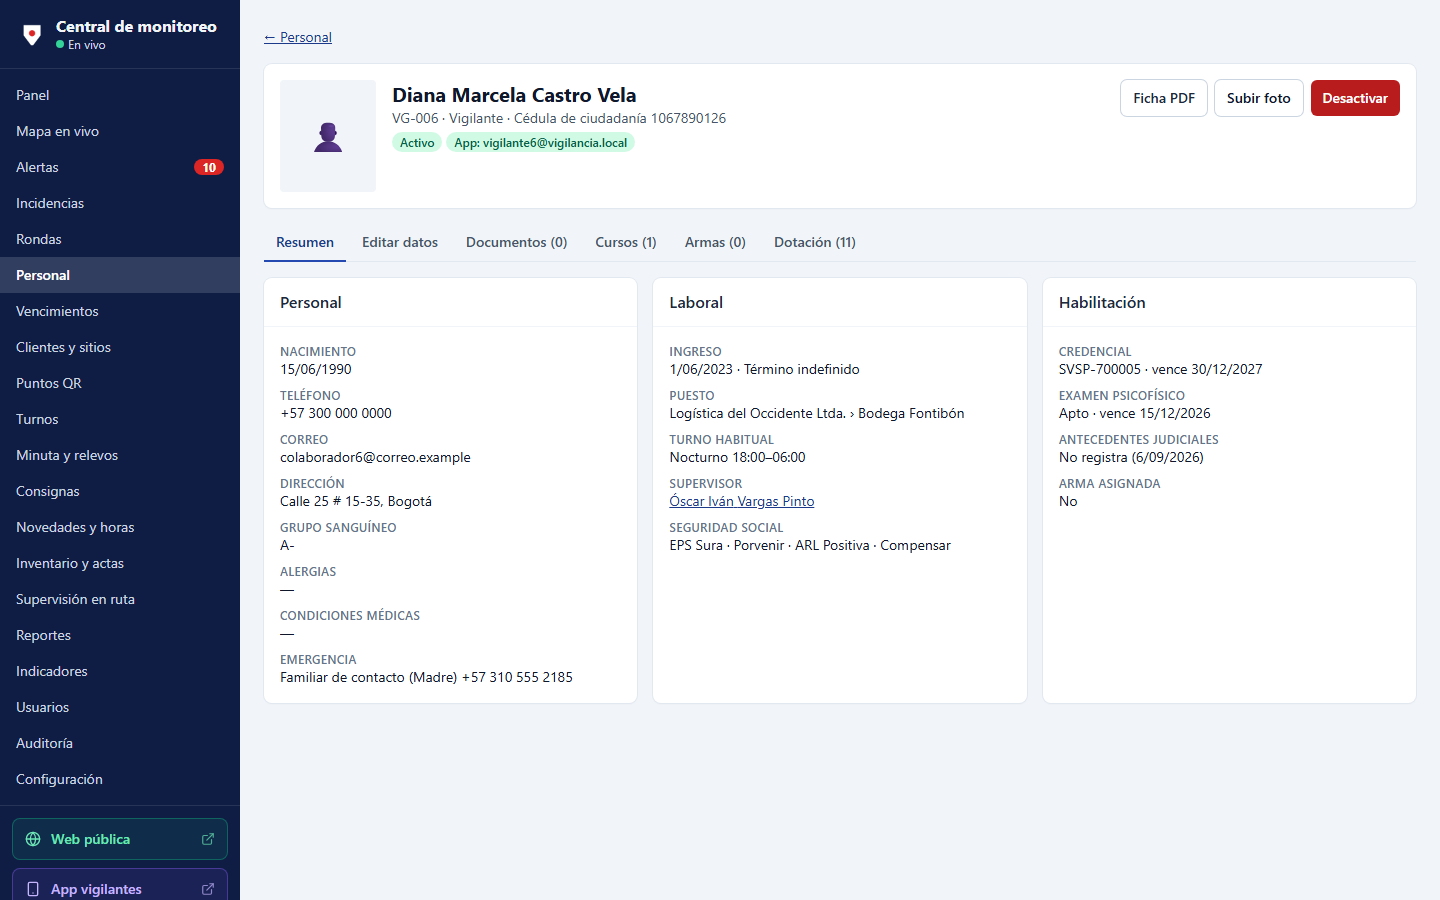Open the Dotación (11) tab

pos(815,242)
